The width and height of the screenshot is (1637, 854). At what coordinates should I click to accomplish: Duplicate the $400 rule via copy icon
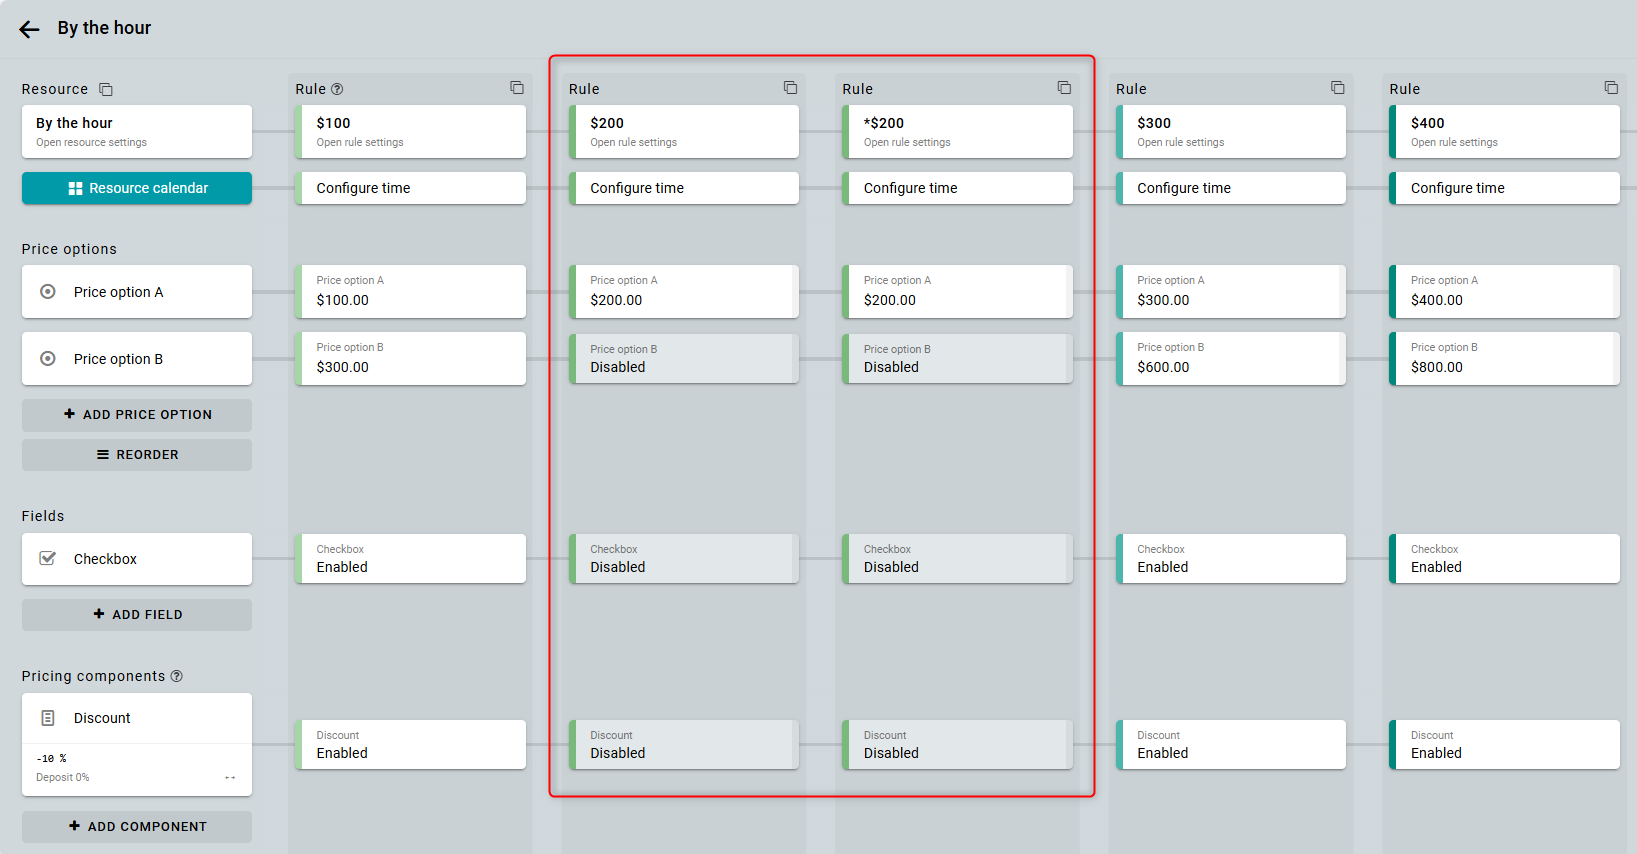pyautogui.click(x=1610, y=88)
